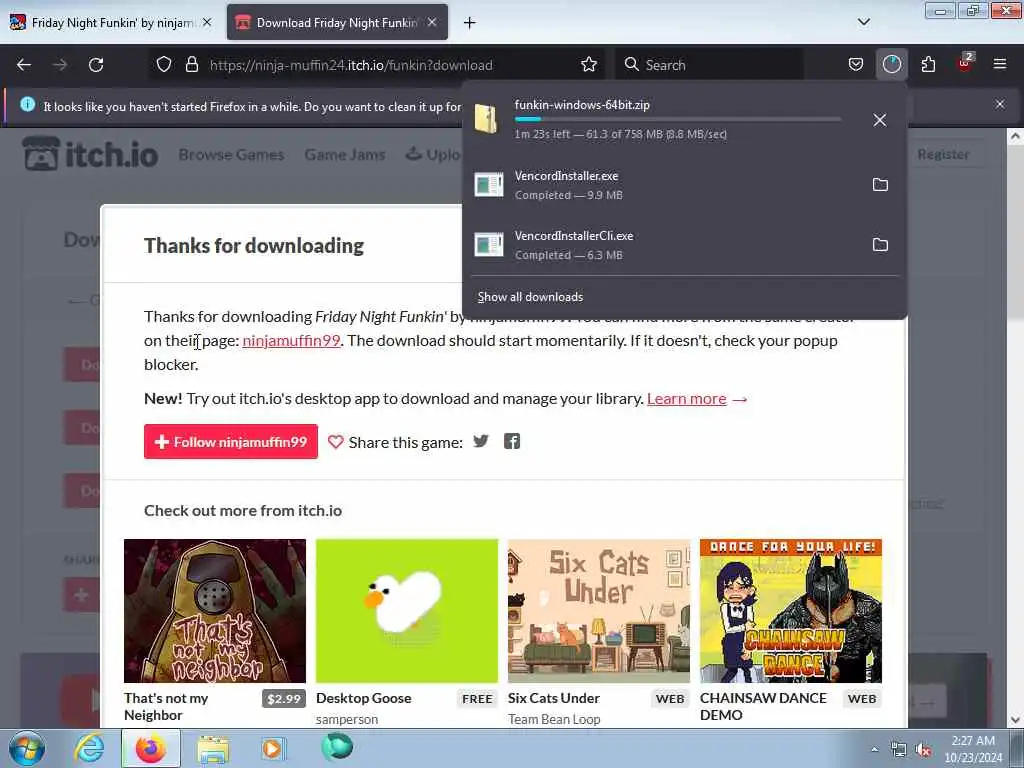
Task: Click Show all downloads
Action: (530, 297)
